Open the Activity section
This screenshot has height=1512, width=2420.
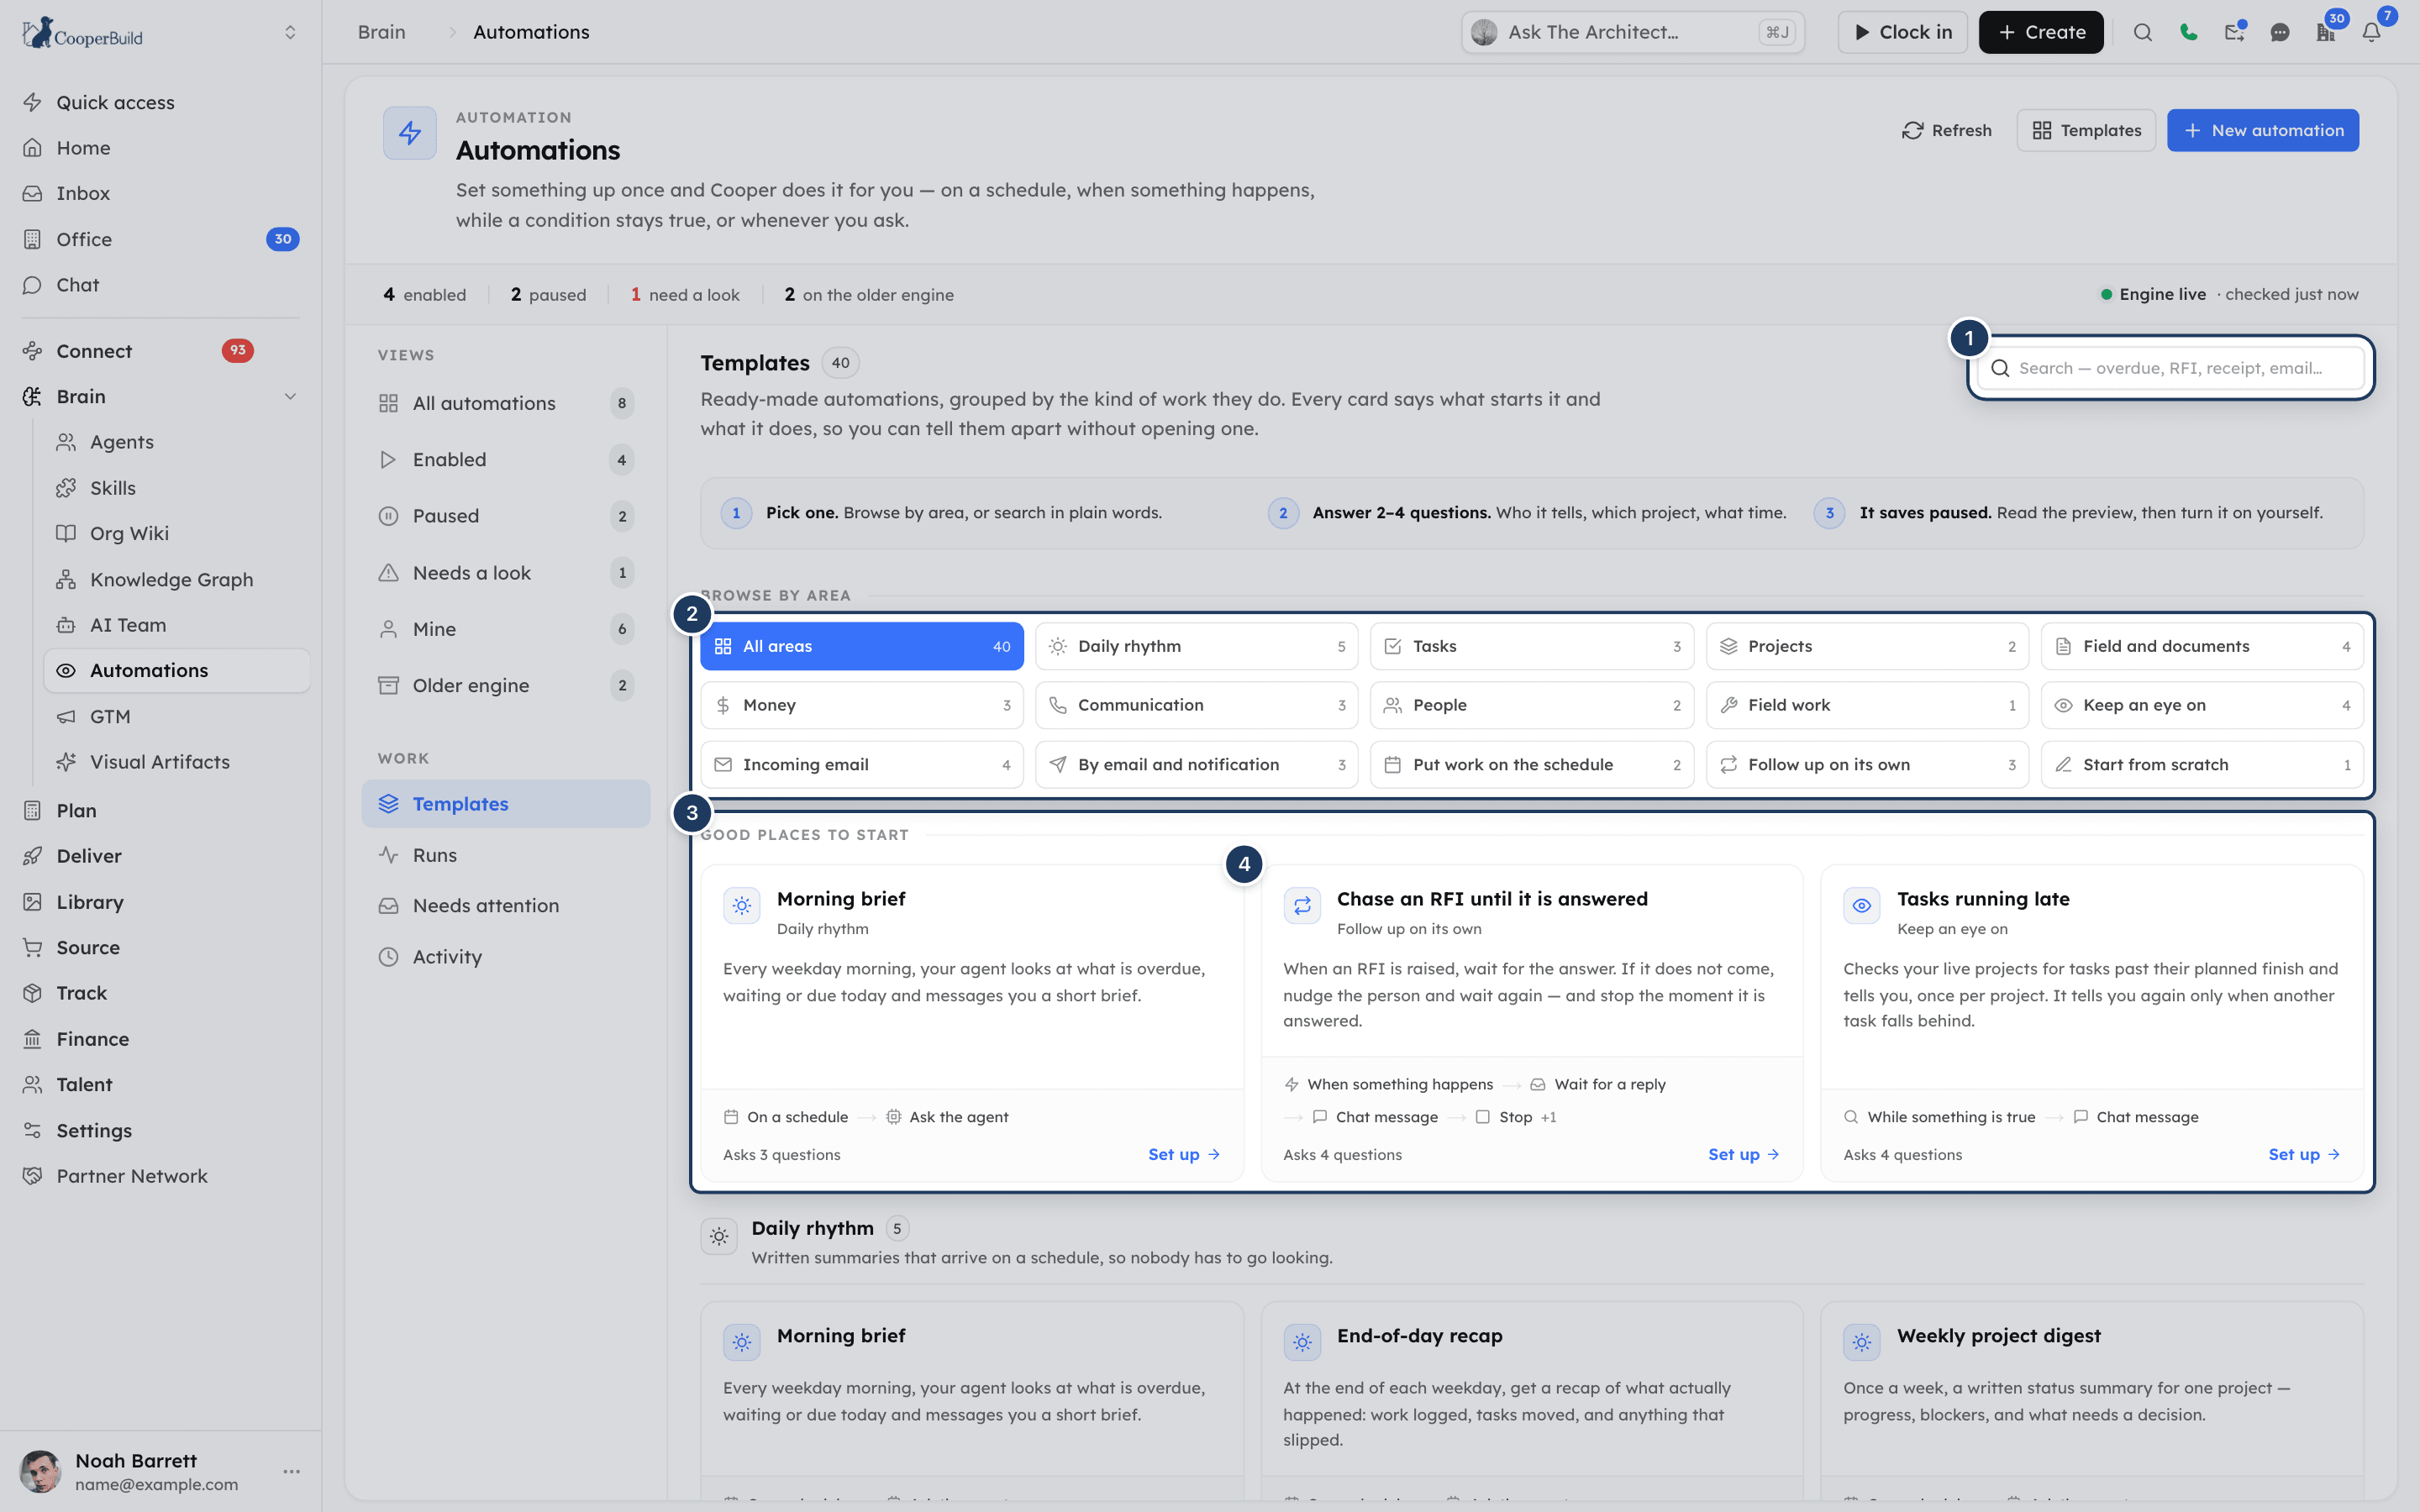(x=506, y=957)
